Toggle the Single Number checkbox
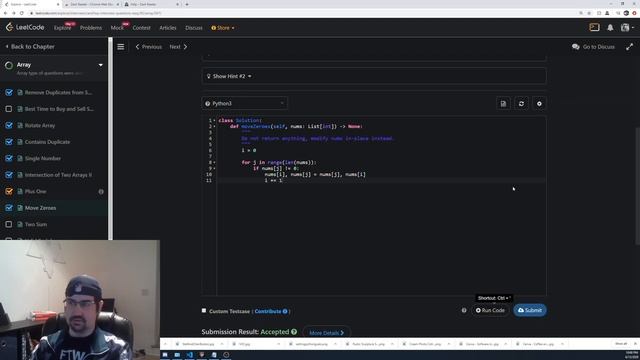 tap(9, 158)
